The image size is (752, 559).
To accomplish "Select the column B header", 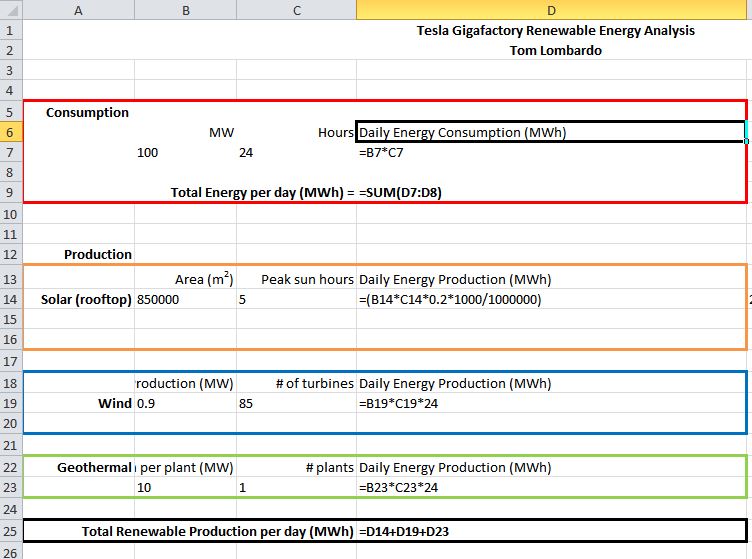I will (186, 10).
